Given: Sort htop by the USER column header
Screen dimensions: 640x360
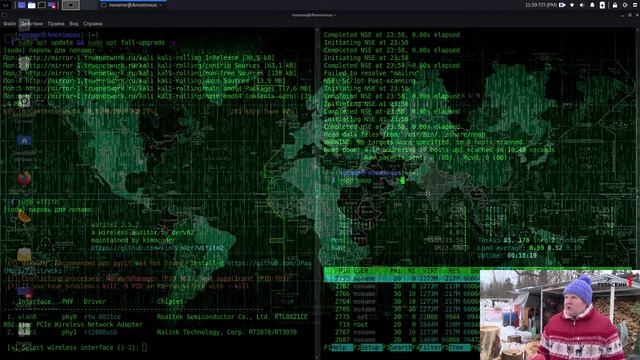Looking at the screenshot, I should point(361,271).
